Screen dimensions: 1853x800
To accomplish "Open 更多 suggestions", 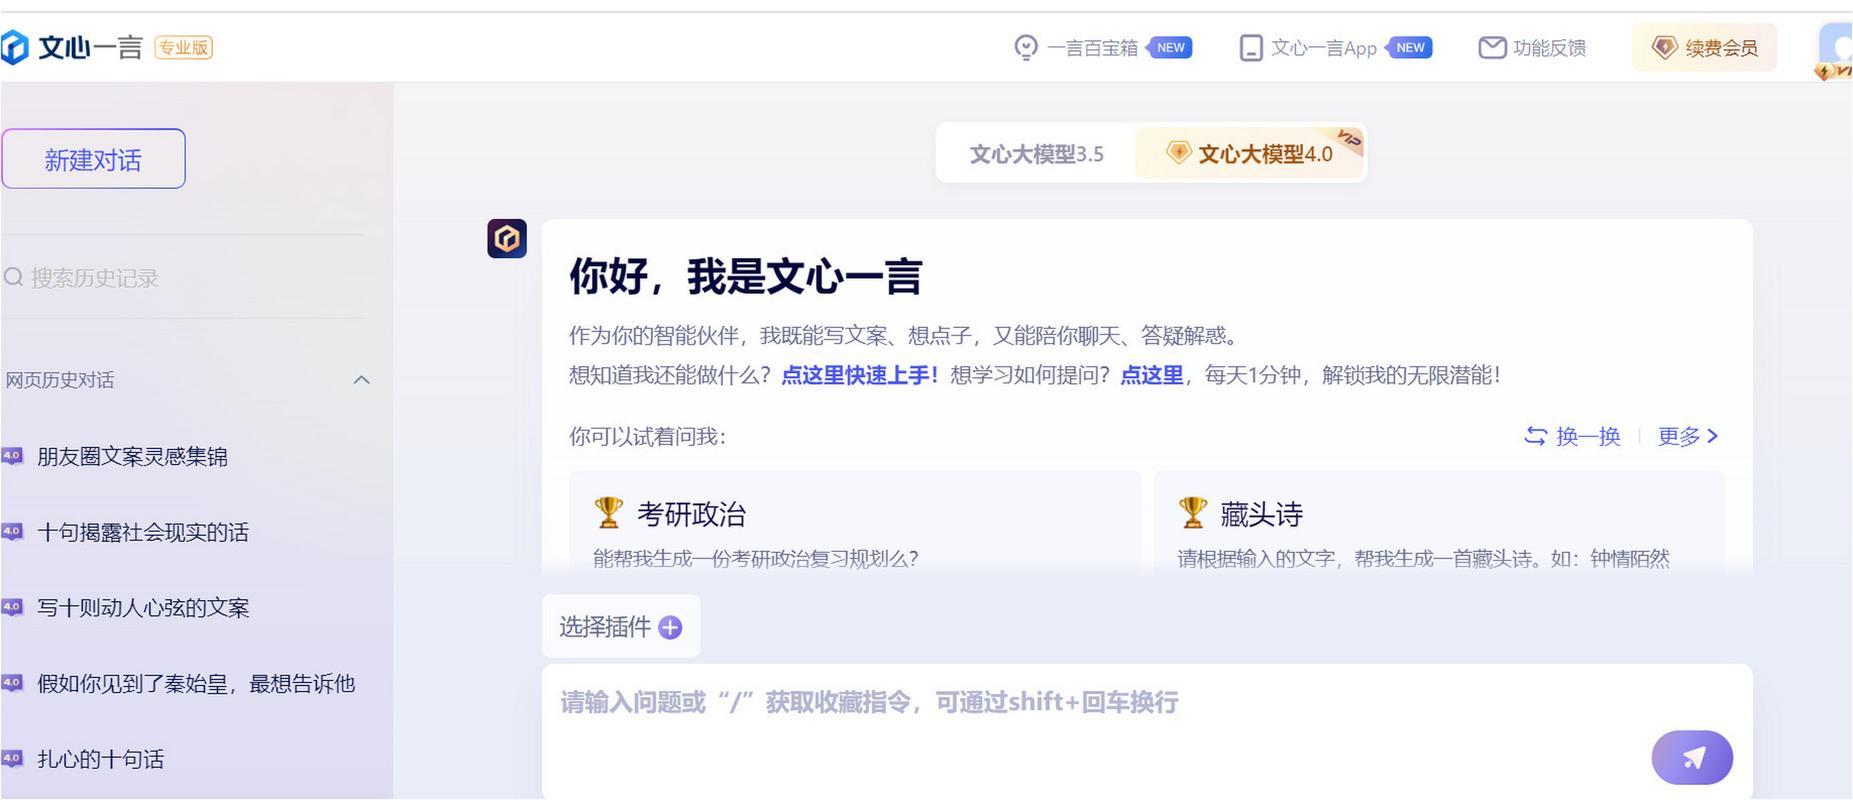I will [x=1688, y=437].
